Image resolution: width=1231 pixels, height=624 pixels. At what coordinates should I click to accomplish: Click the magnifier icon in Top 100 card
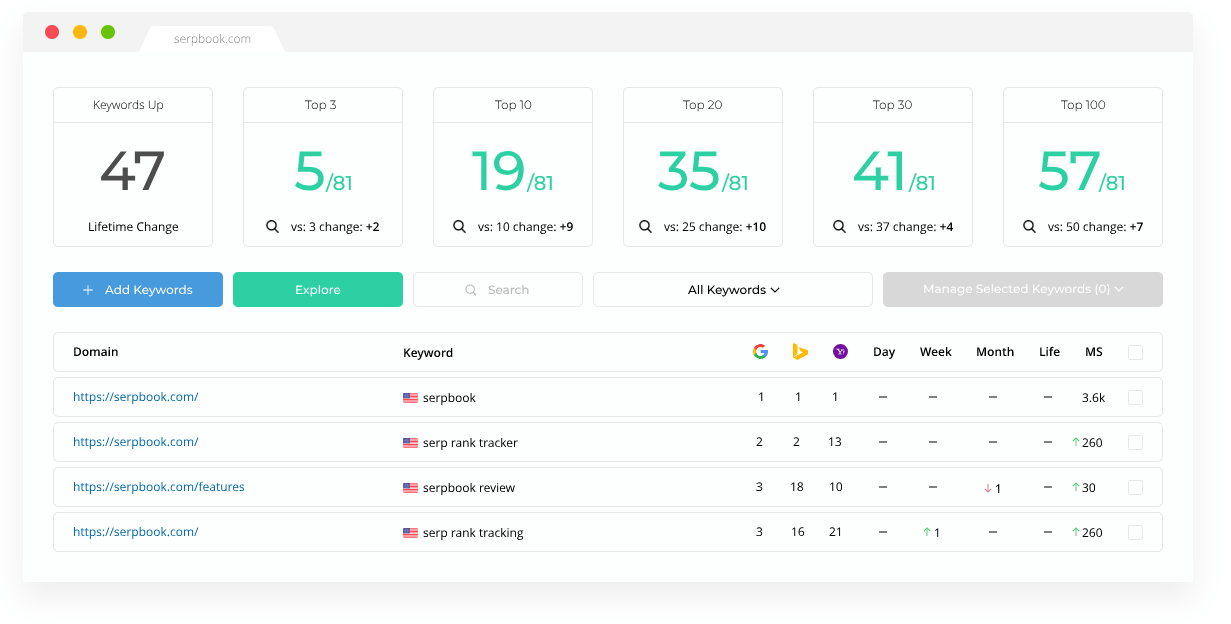1029,227
